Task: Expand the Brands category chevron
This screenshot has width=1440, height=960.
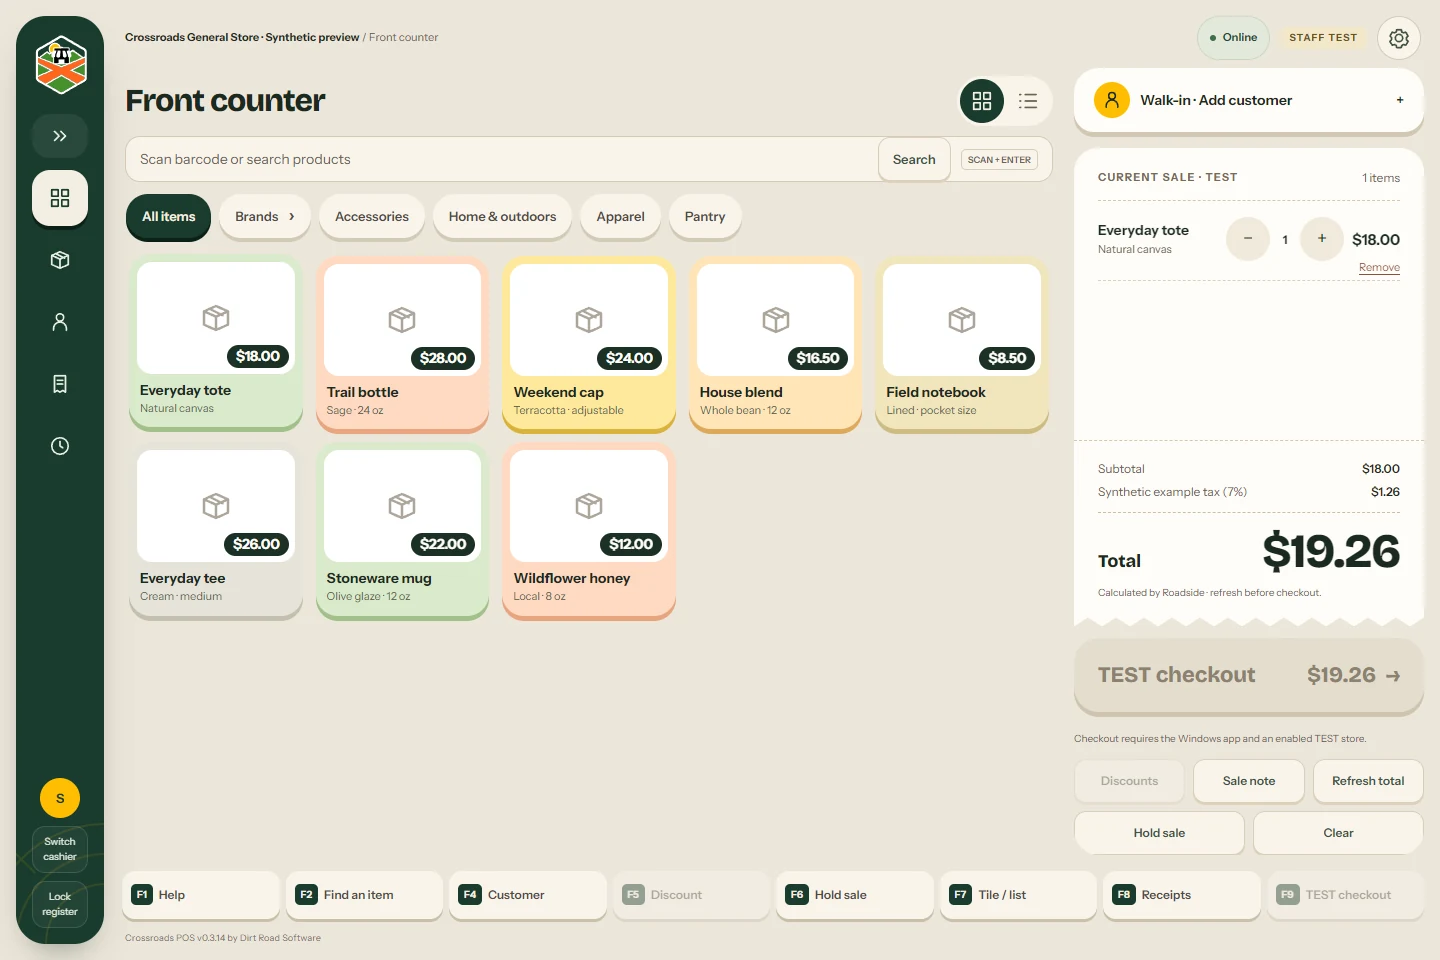Action: click(x=291, y=216)
